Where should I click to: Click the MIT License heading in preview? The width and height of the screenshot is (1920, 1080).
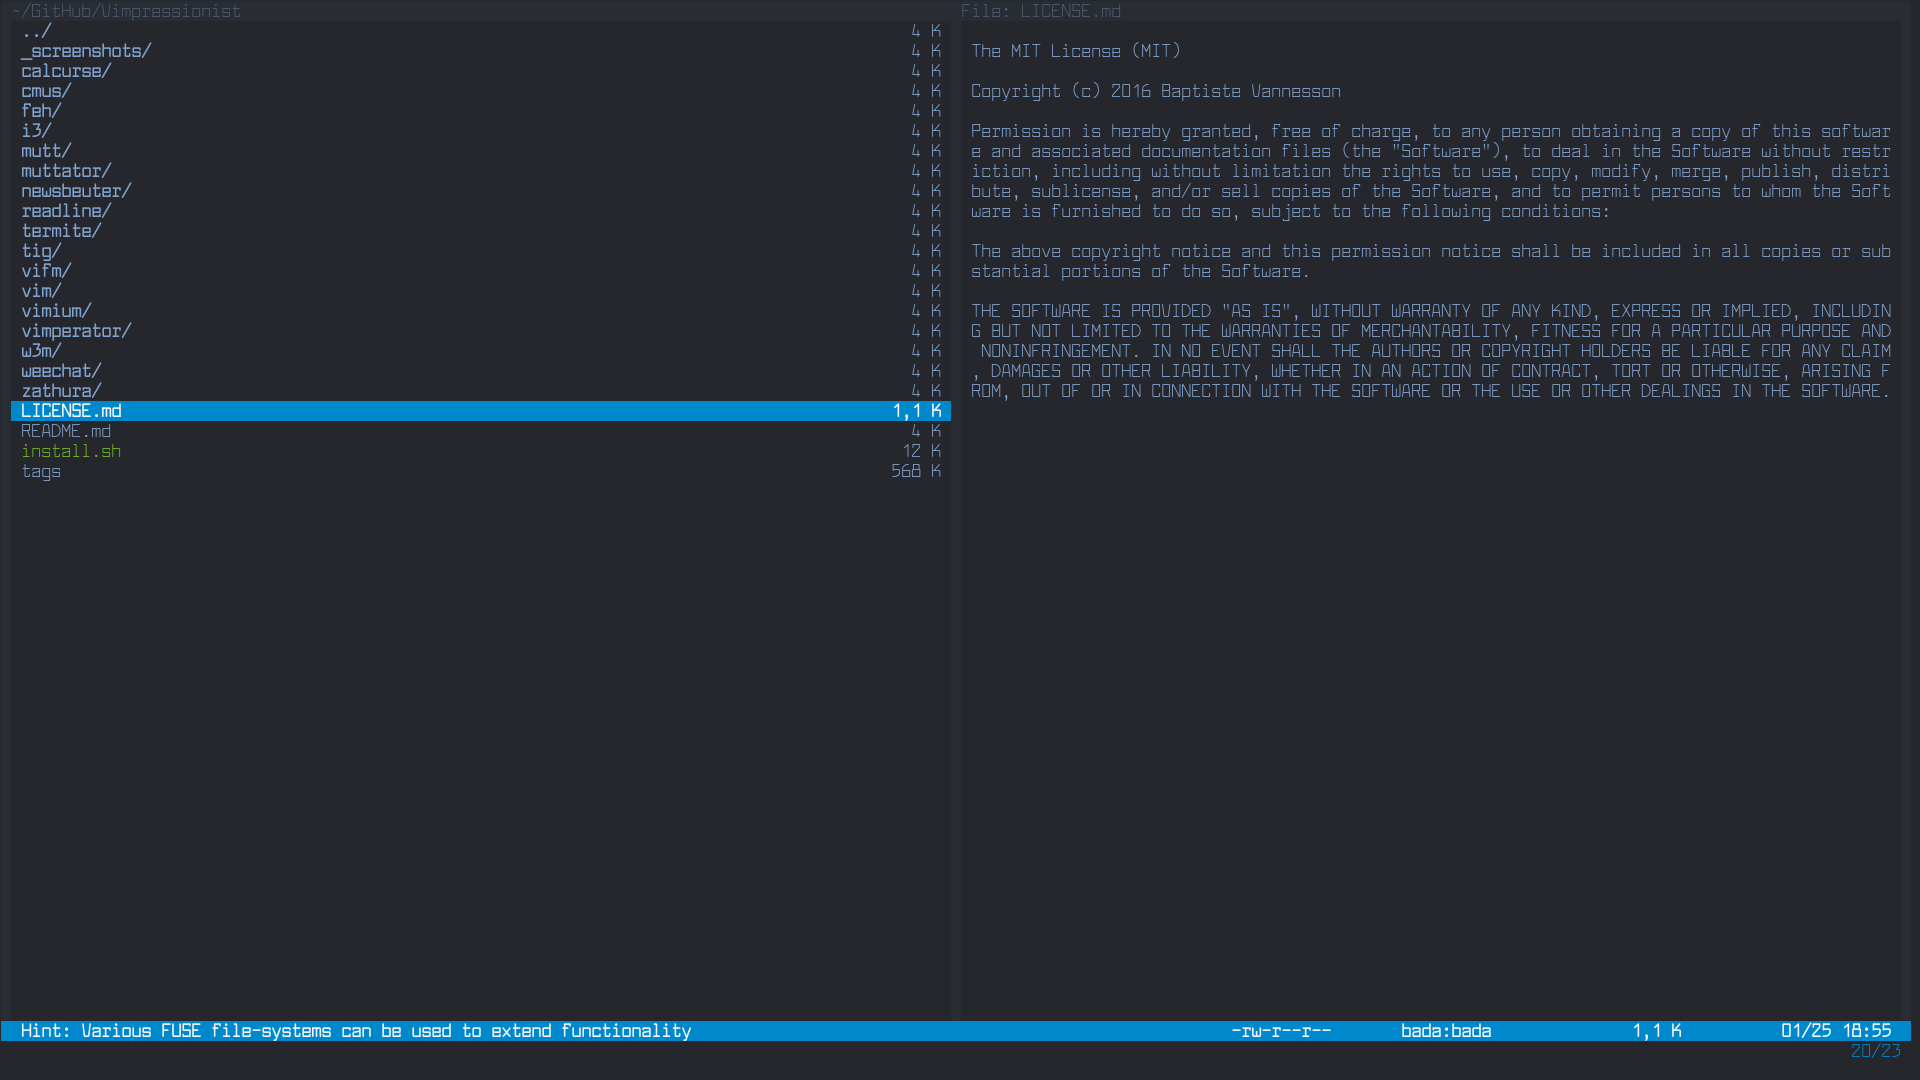tap(1075, 51)
